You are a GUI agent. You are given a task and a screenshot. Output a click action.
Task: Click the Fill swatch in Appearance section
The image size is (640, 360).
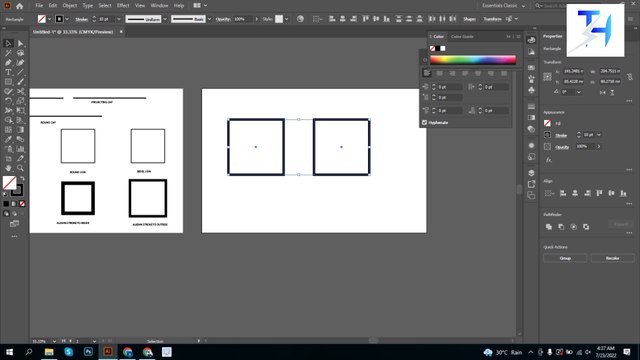click(x=547, y=123)
